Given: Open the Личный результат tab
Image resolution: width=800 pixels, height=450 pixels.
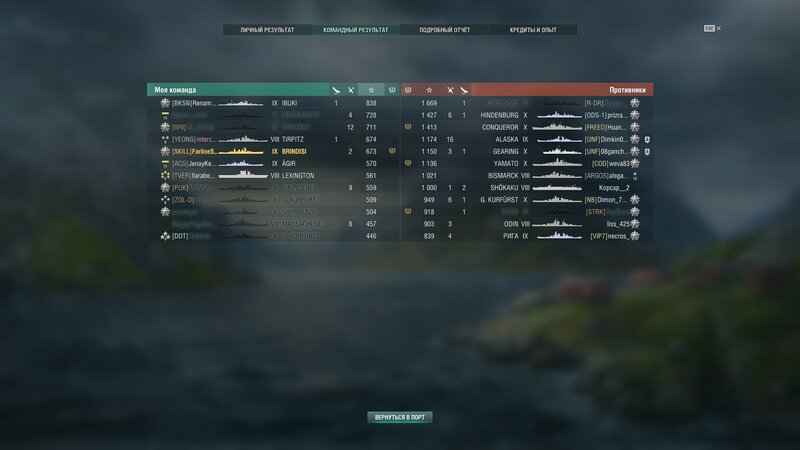Looking at the screenshot, I should [x=267, y=30].
